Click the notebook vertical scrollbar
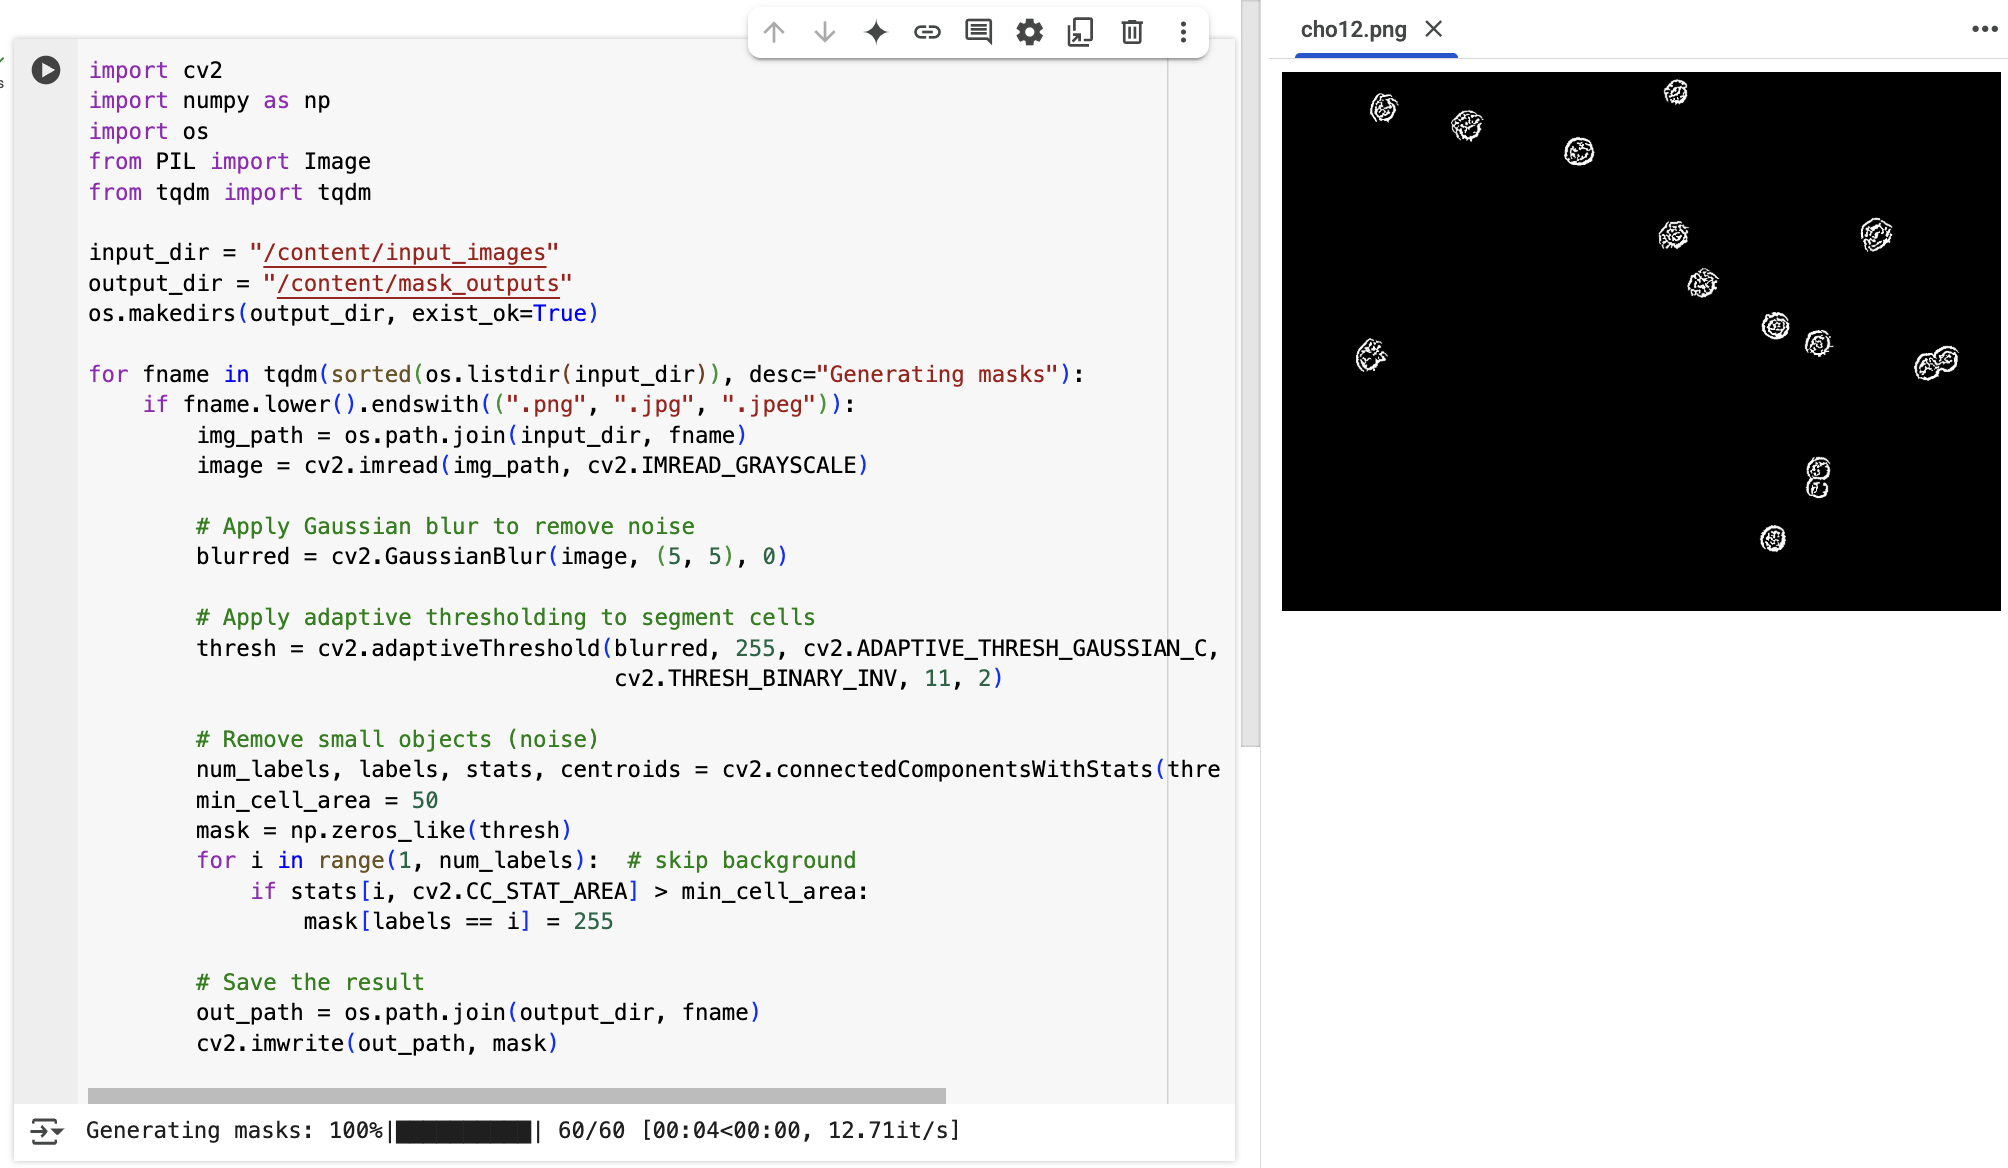 [1250, 373]
